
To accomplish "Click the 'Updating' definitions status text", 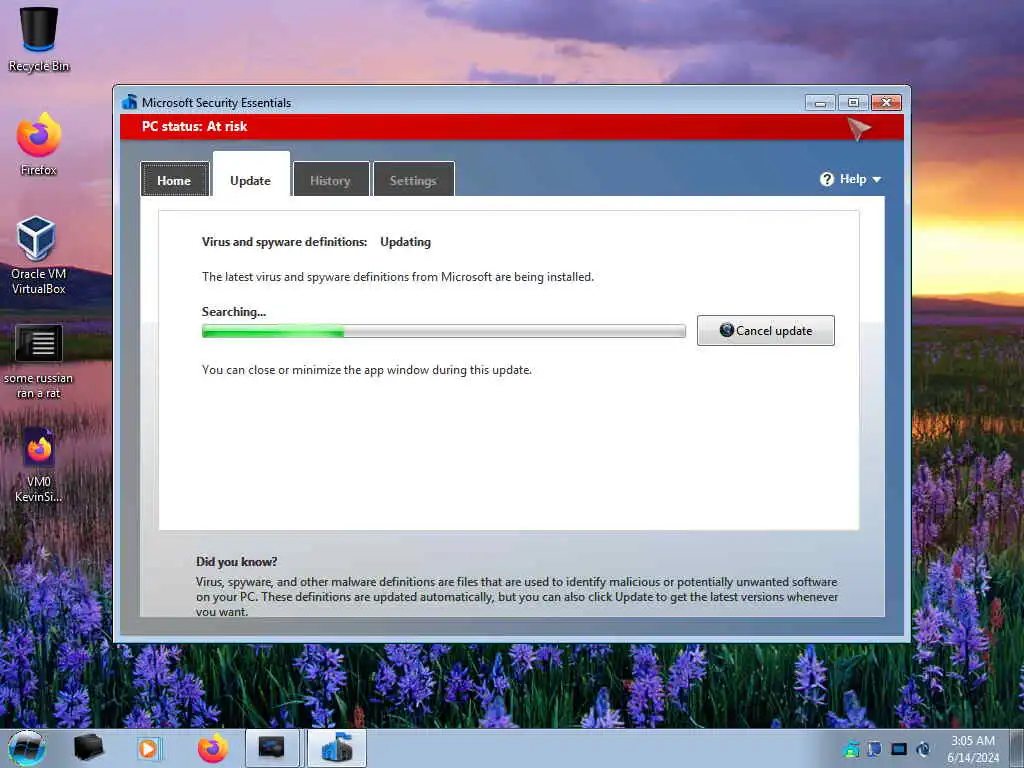I will (x=406, y=242).
